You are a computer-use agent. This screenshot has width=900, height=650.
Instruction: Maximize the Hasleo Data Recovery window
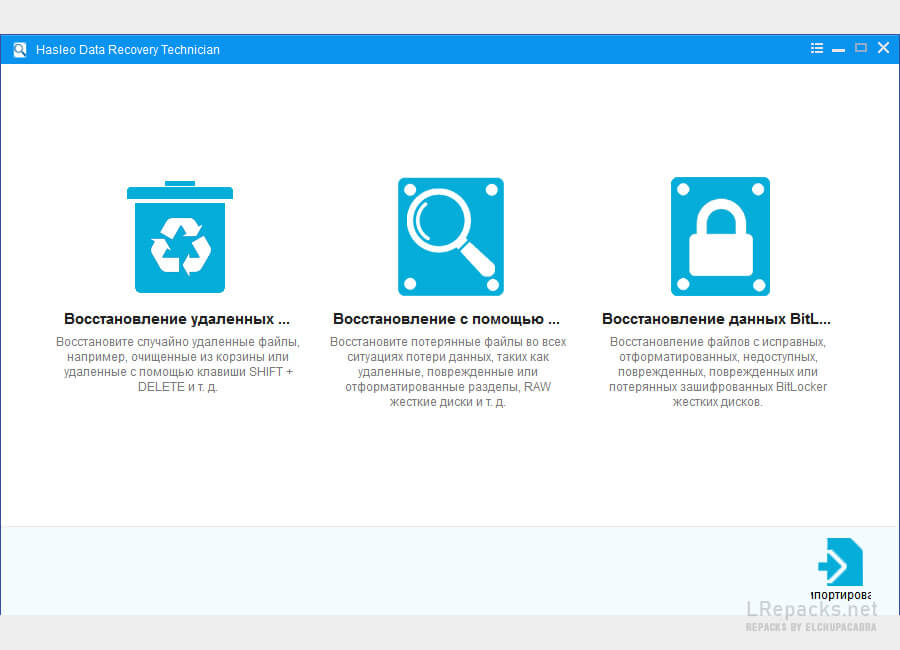[x=861, y=48]
